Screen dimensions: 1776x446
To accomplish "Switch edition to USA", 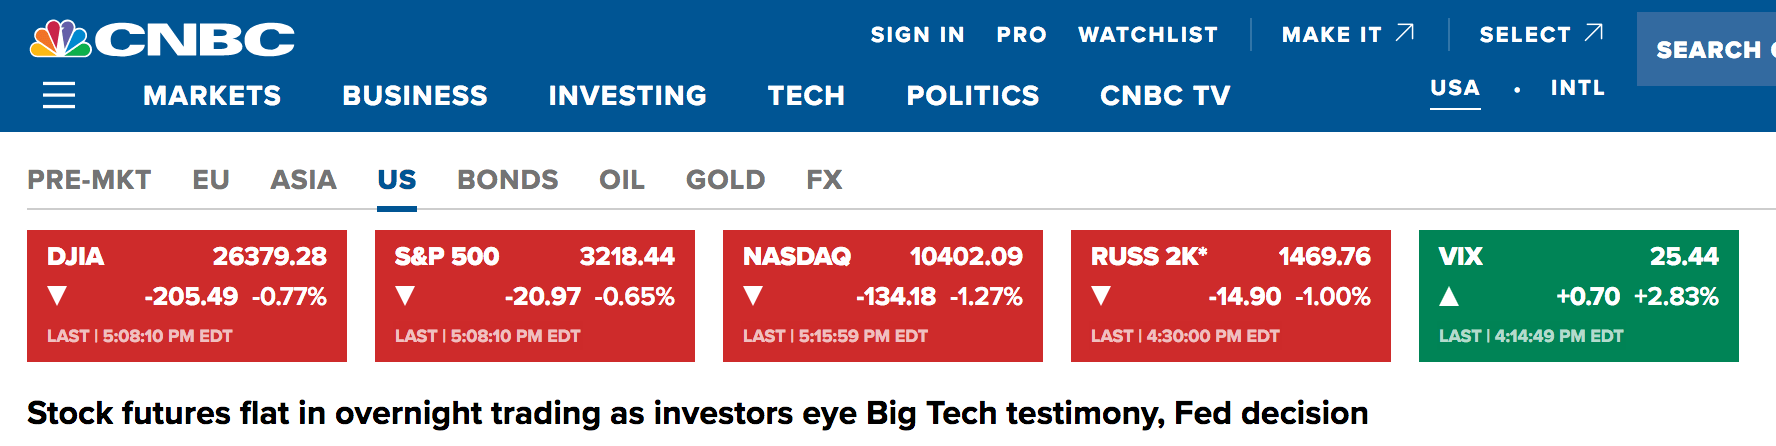I will tap(1455, 88).
